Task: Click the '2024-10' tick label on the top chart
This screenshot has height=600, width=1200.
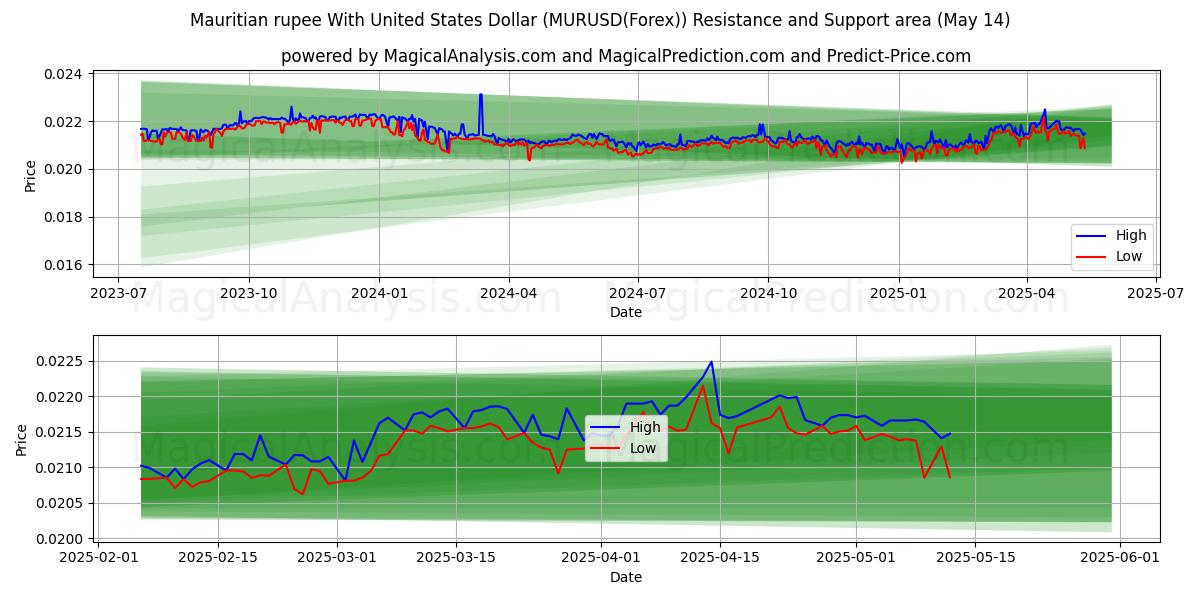Action: click(x=768, y=294)
